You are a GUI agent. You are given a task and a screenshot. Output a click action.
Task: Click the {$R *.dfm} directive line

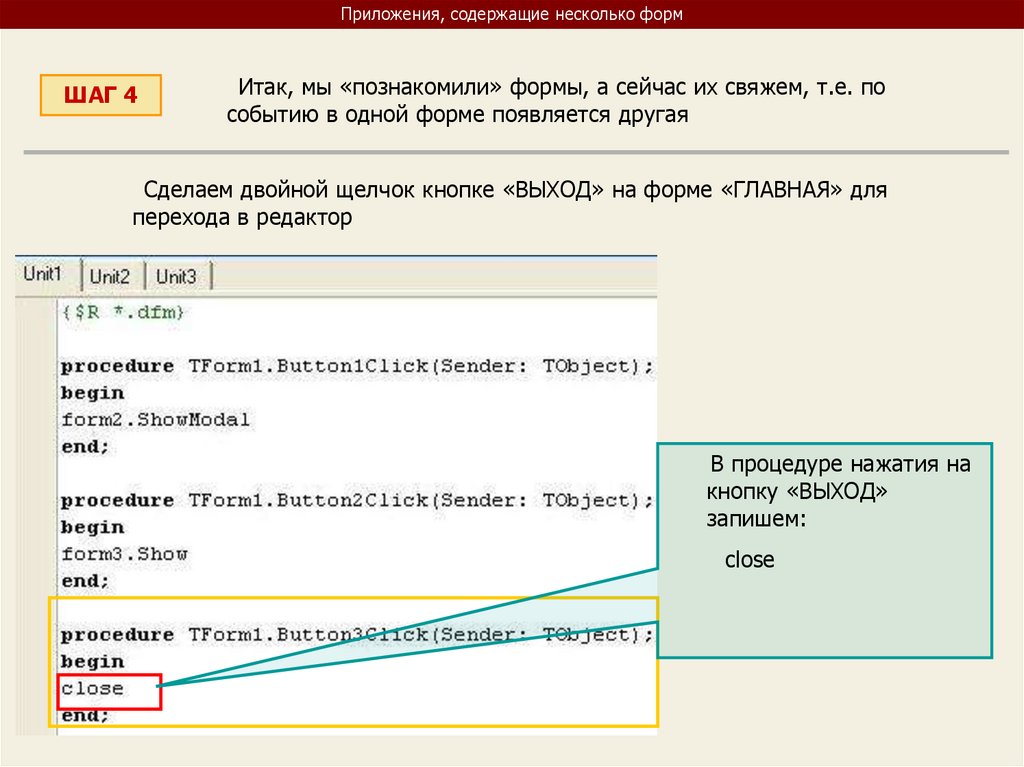[x=122, y=312]
